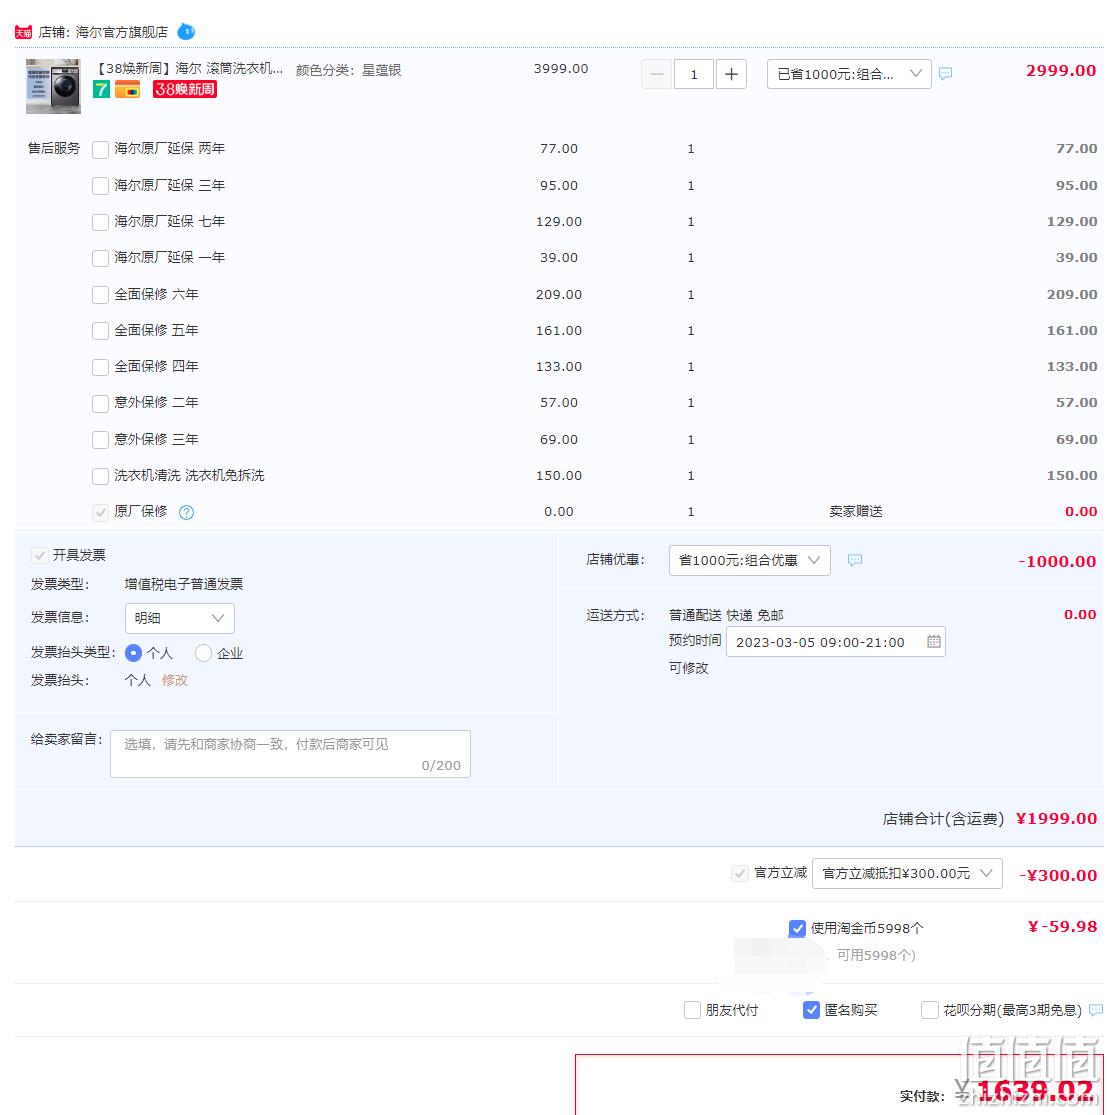Viewport: 1108px width, 1115px height.
Task: Enable the 花呗分期 installment checkbox
Action: click(x=929, y=1010)
